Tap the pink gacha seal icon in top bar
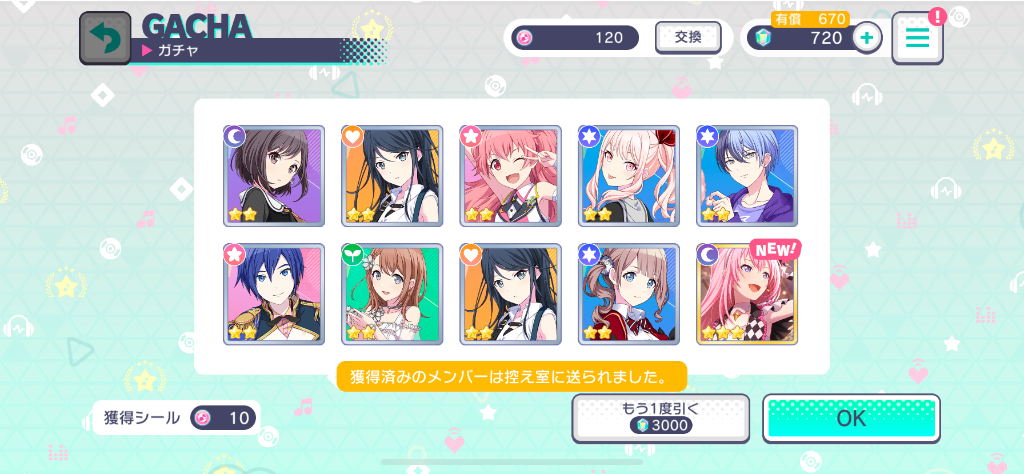This screenshot has width=1024, height=474. tap(524, 38)
